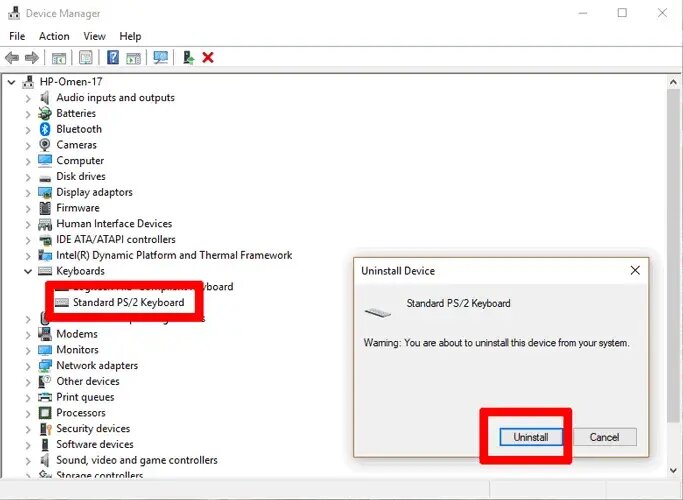Expand the Processors chevron
Screen dimensions: 683x500
point(28,413)
